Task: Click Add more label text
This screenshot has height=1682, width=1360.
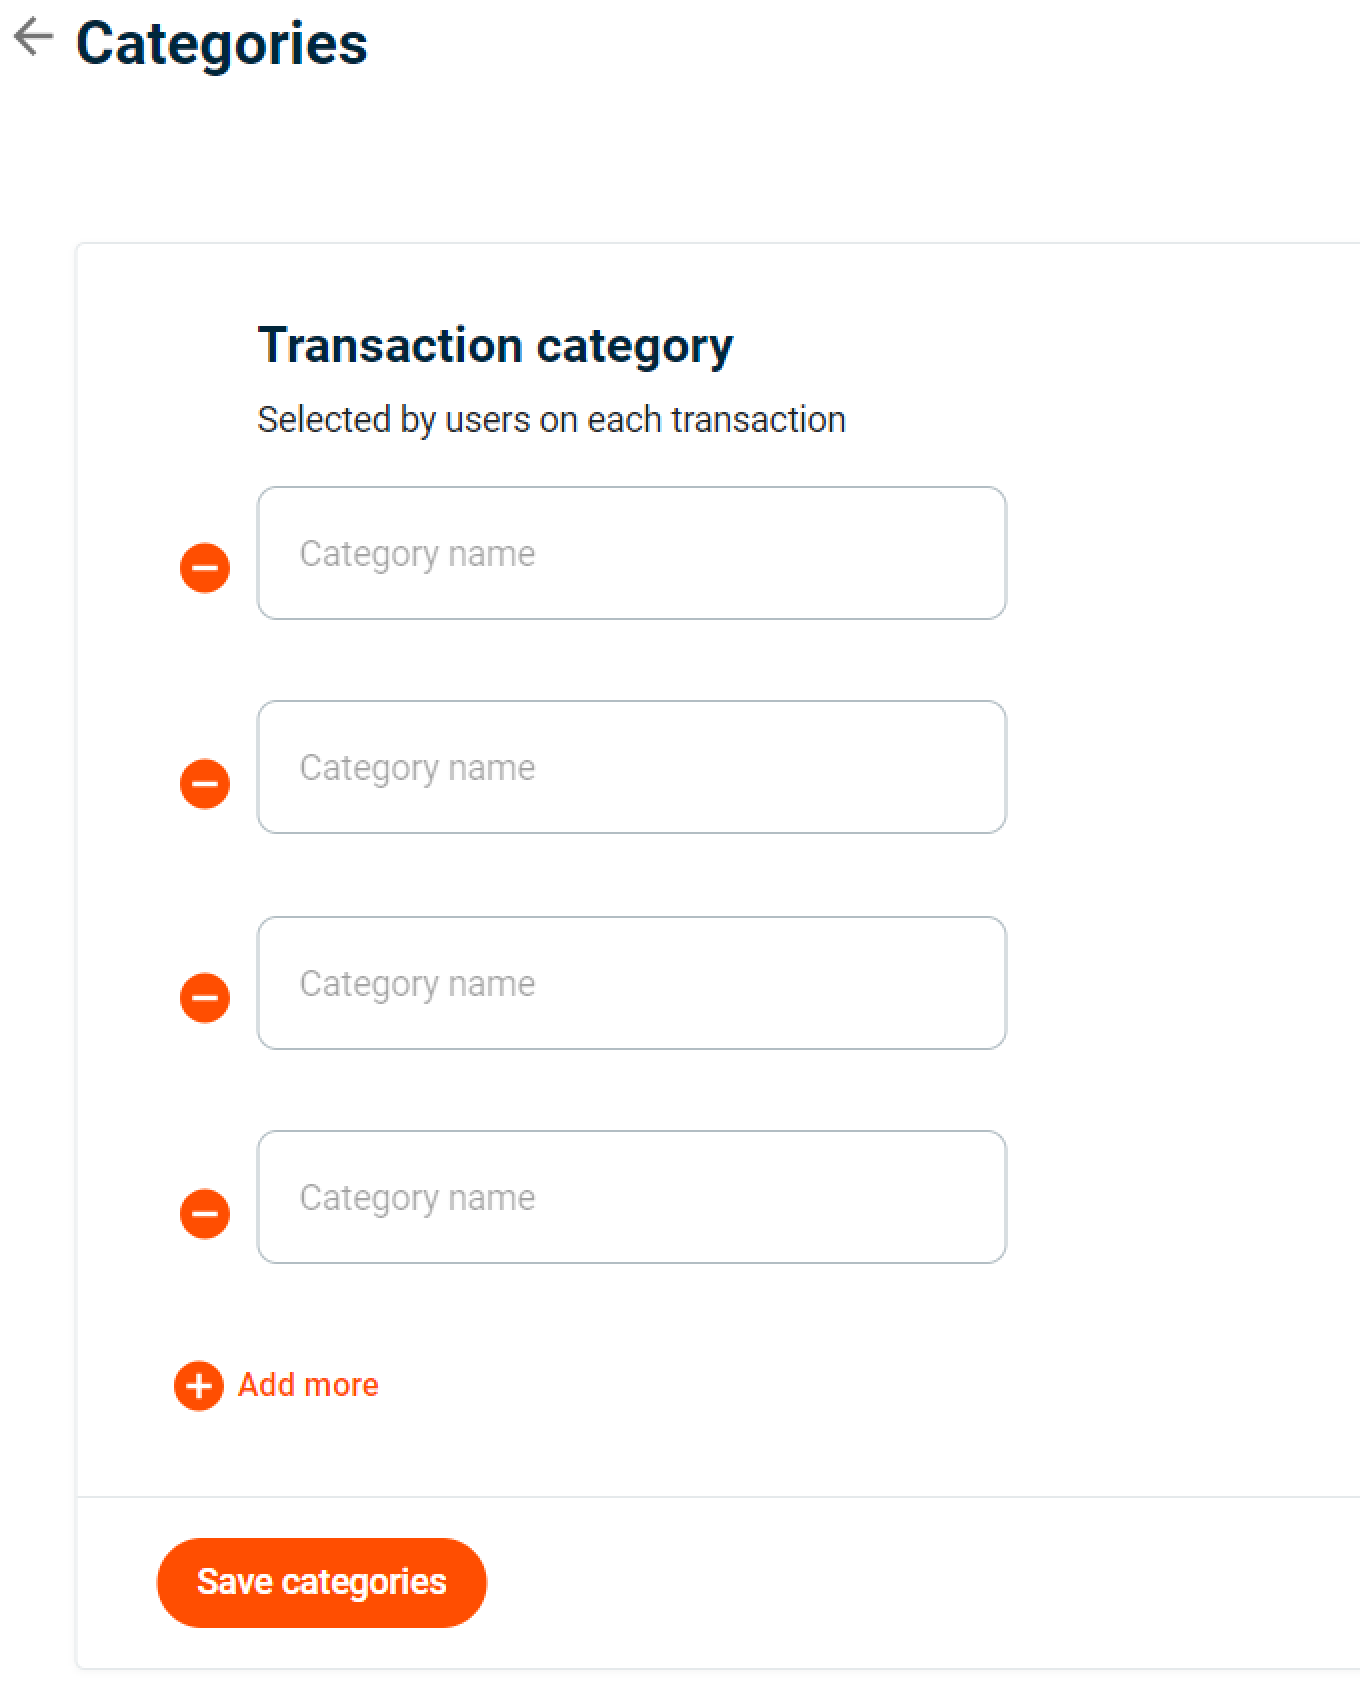Action: (x=307, y=1385)
